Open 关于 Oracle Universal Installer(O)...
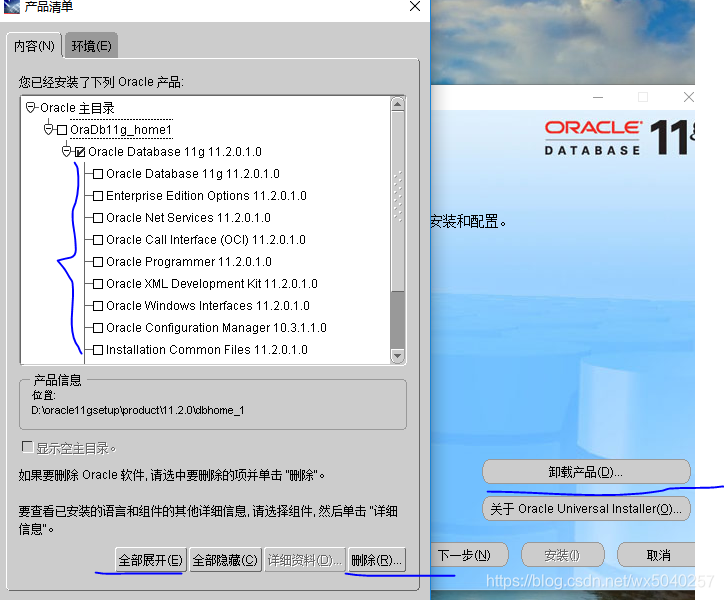 586,509
